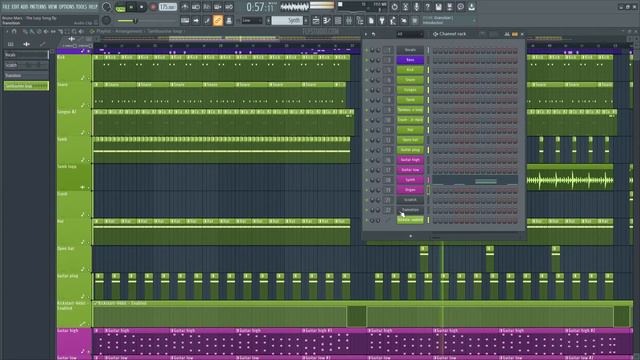
Task: Mute the Kick channel LED
Action: (x=367, y=70)
